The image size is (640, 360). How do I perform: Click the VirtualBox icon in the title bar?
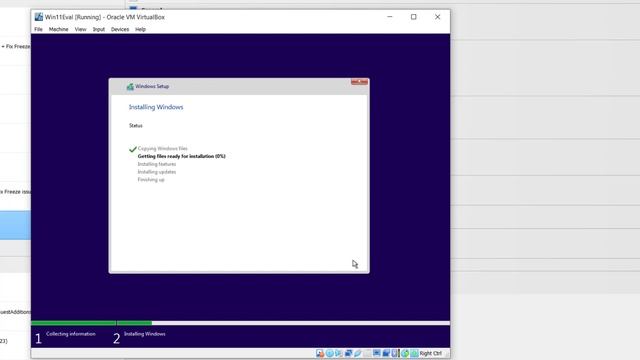pyautogui.click(x=39, y=17)
